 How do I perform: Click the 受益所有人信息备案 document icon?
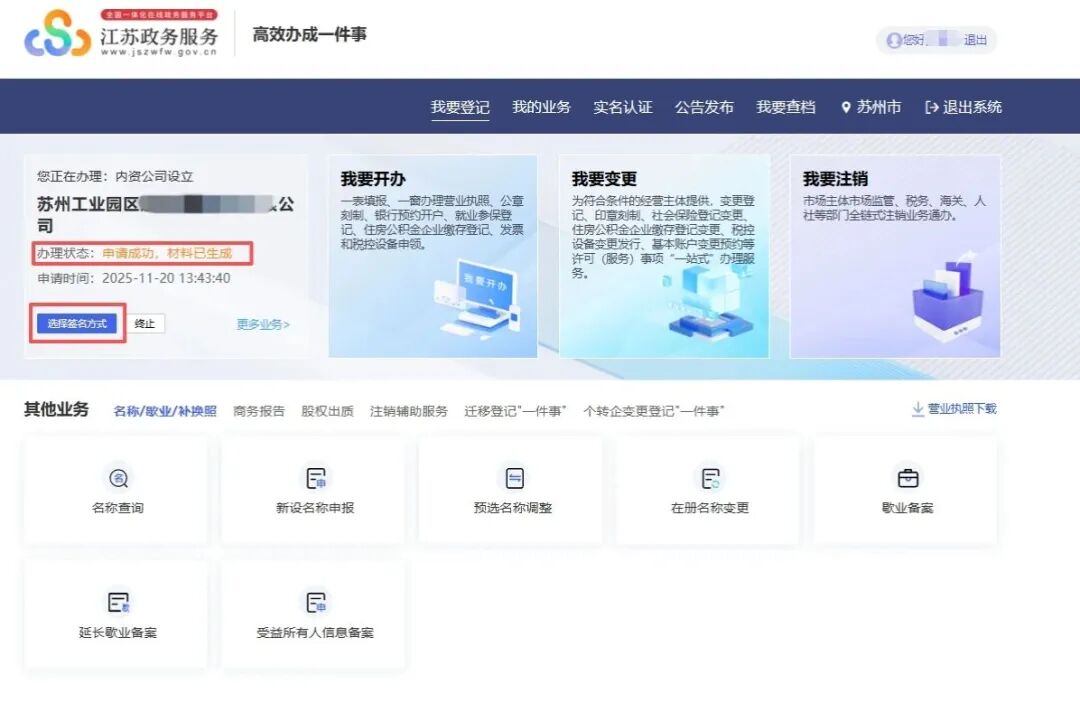click(315, 603)
